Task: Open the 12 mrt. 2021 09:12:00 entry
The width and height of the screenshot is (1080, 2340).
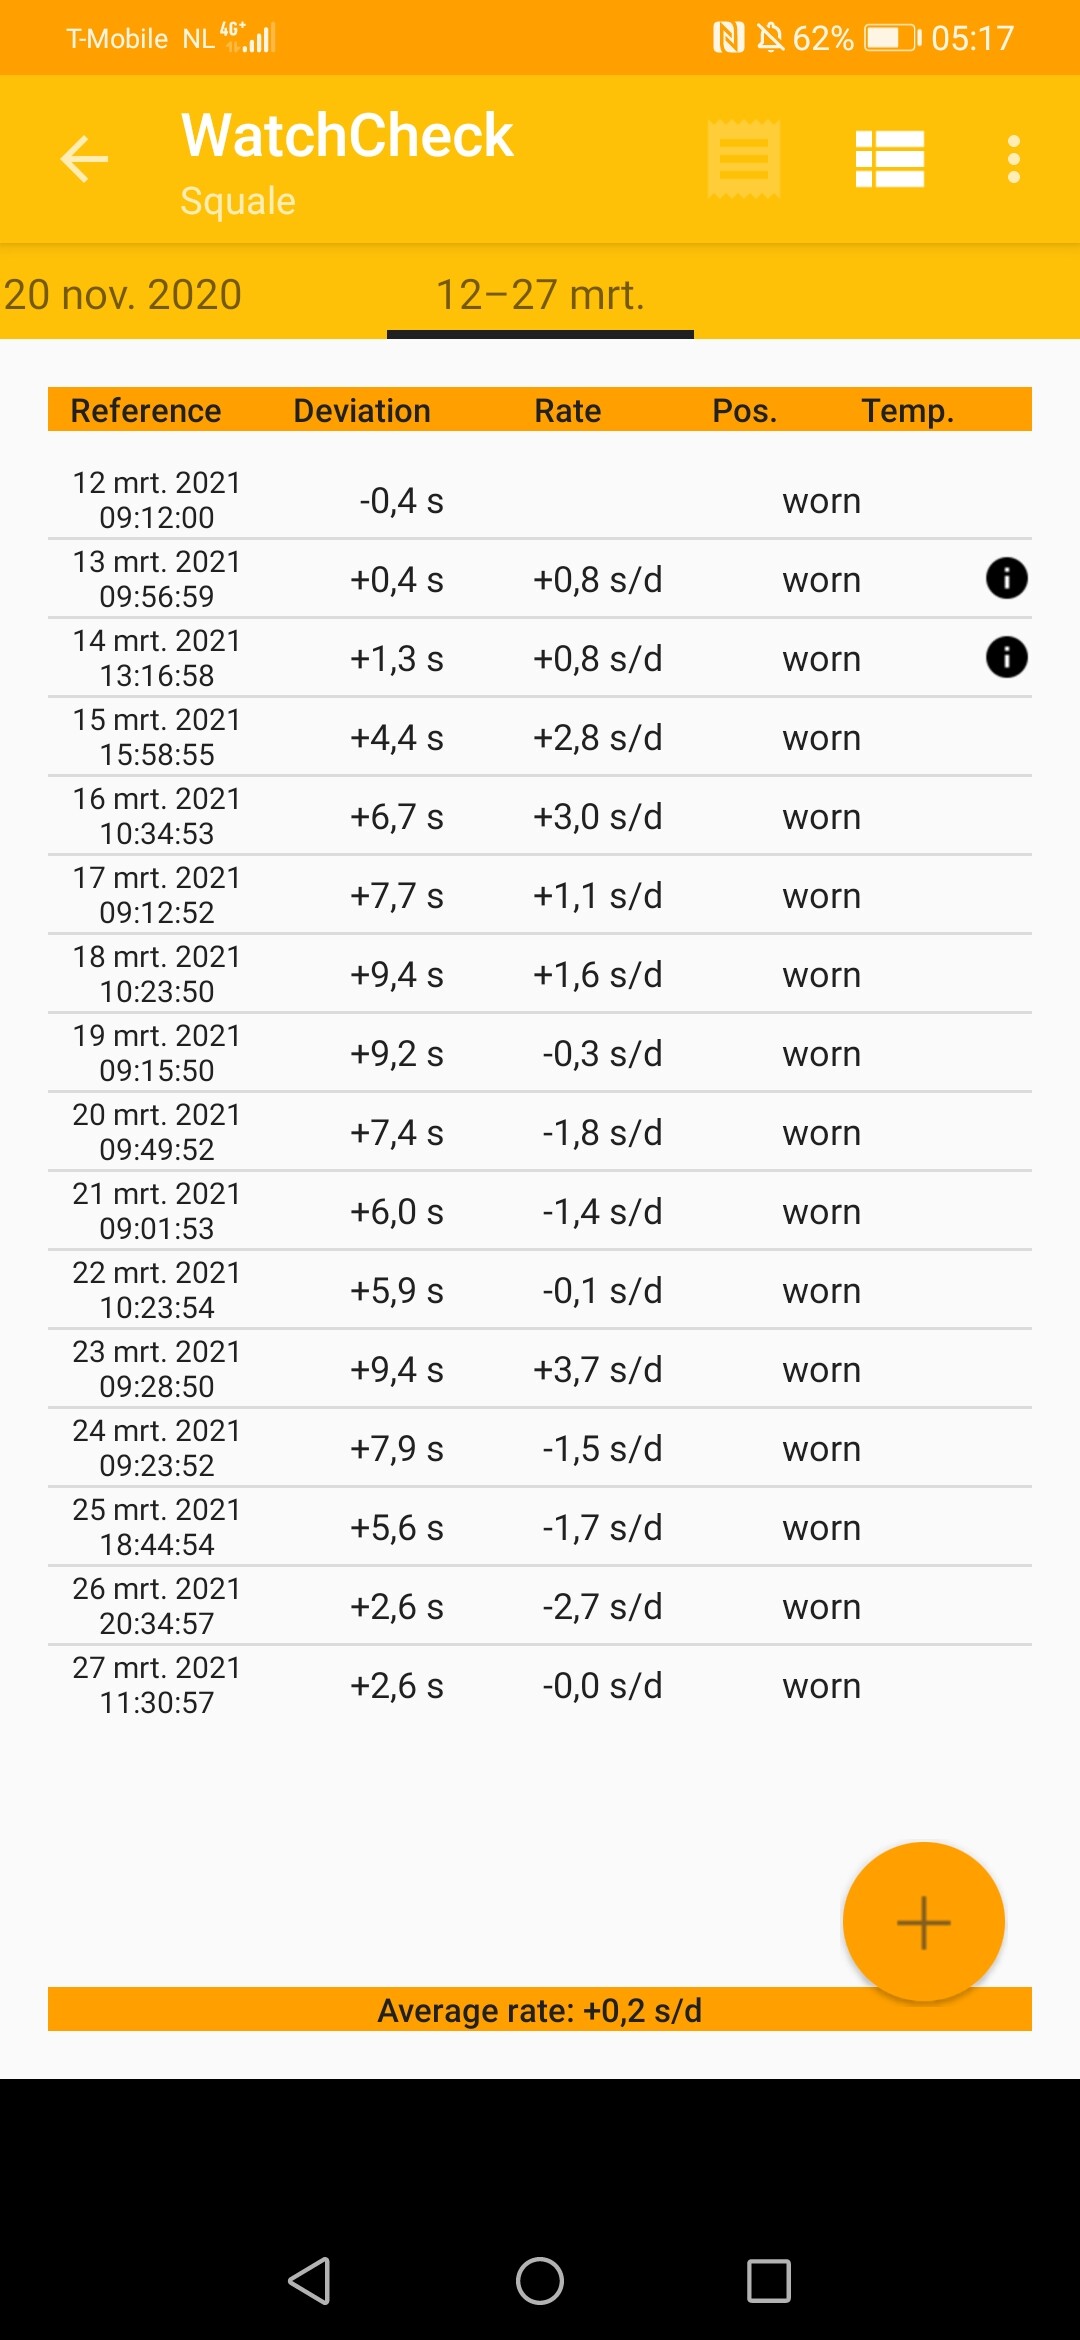Action: pos(540,500)
